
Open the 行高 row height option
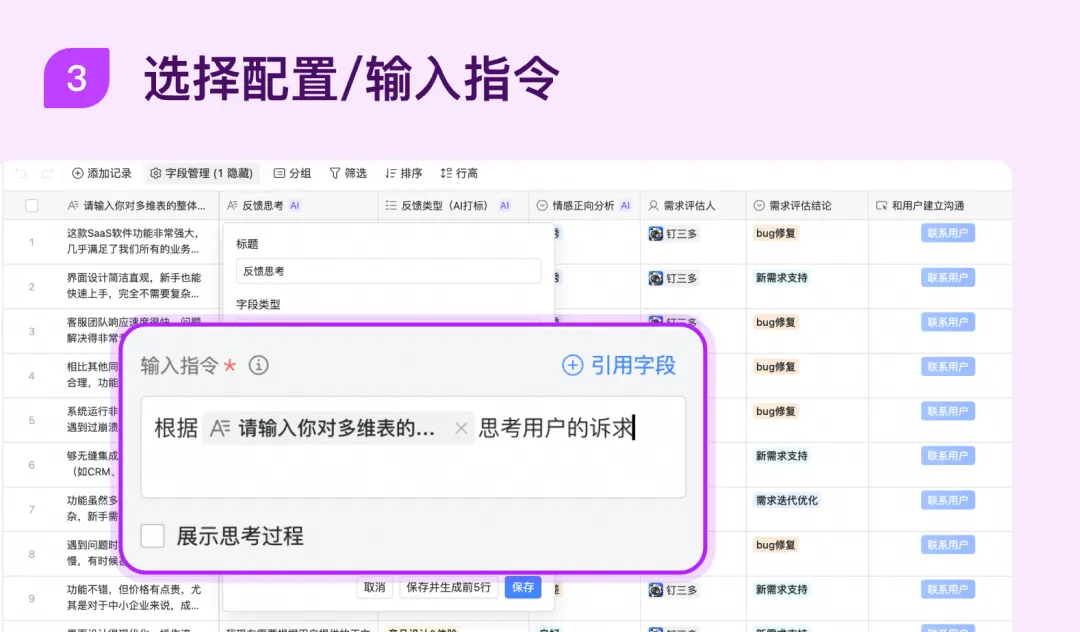point(459,173)
